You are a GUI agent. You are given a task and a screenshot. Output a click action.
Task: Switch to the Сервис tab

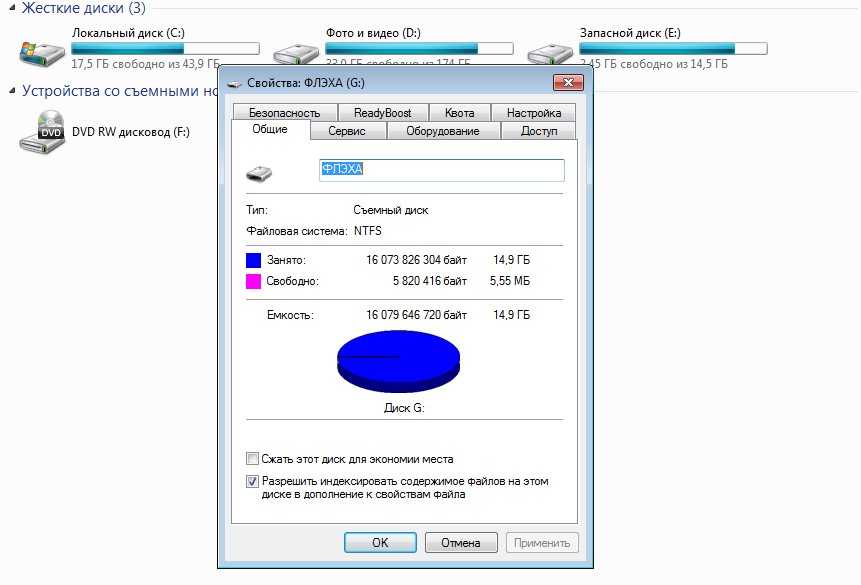tap(346, 131)
